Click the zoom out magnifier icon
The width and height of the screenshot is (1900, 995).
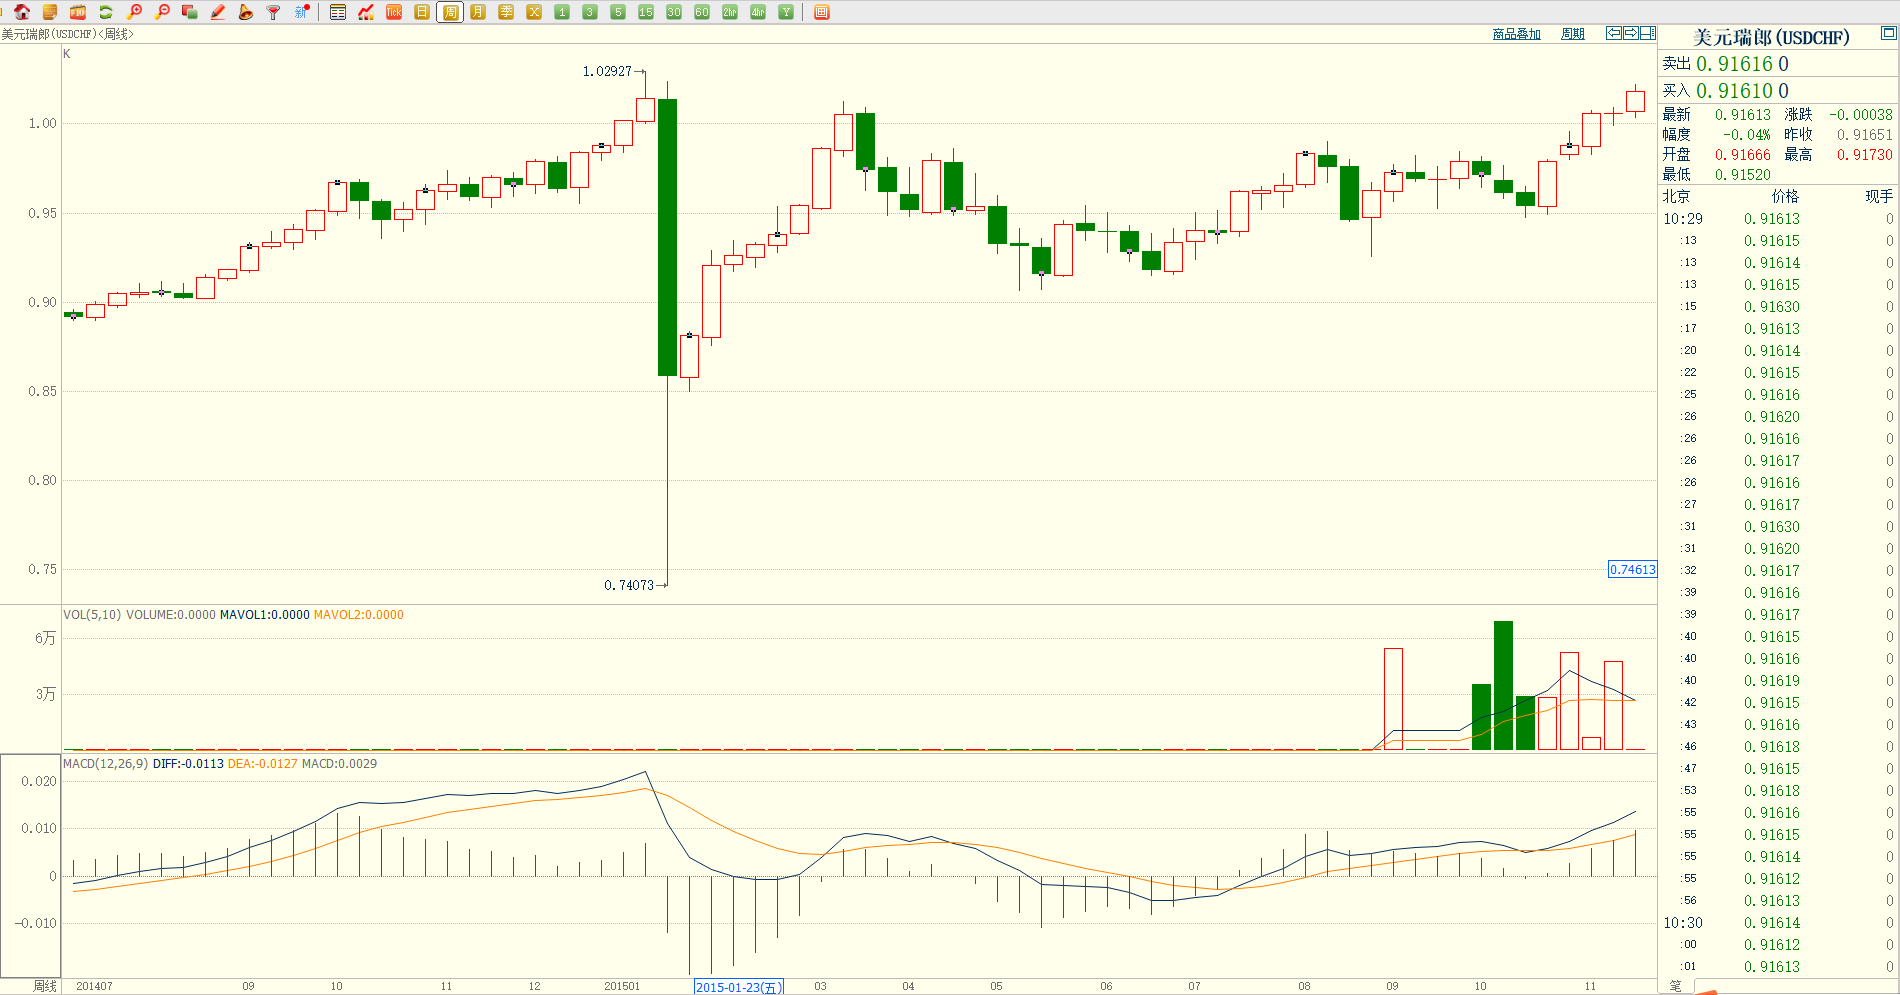click(162, 12)
